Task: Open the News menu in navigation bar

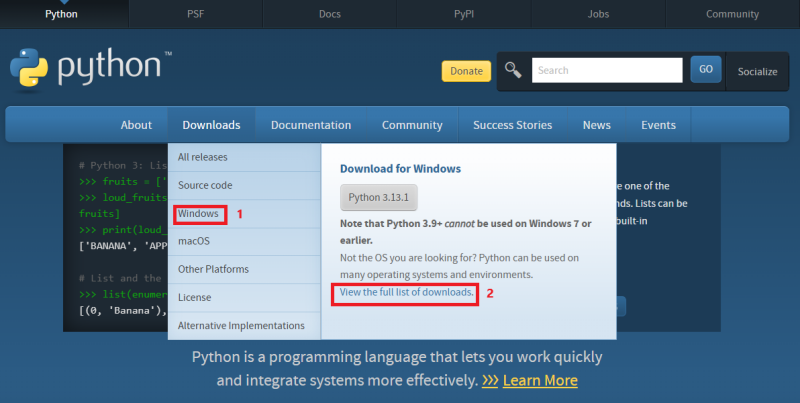Action: click(596, 125)
